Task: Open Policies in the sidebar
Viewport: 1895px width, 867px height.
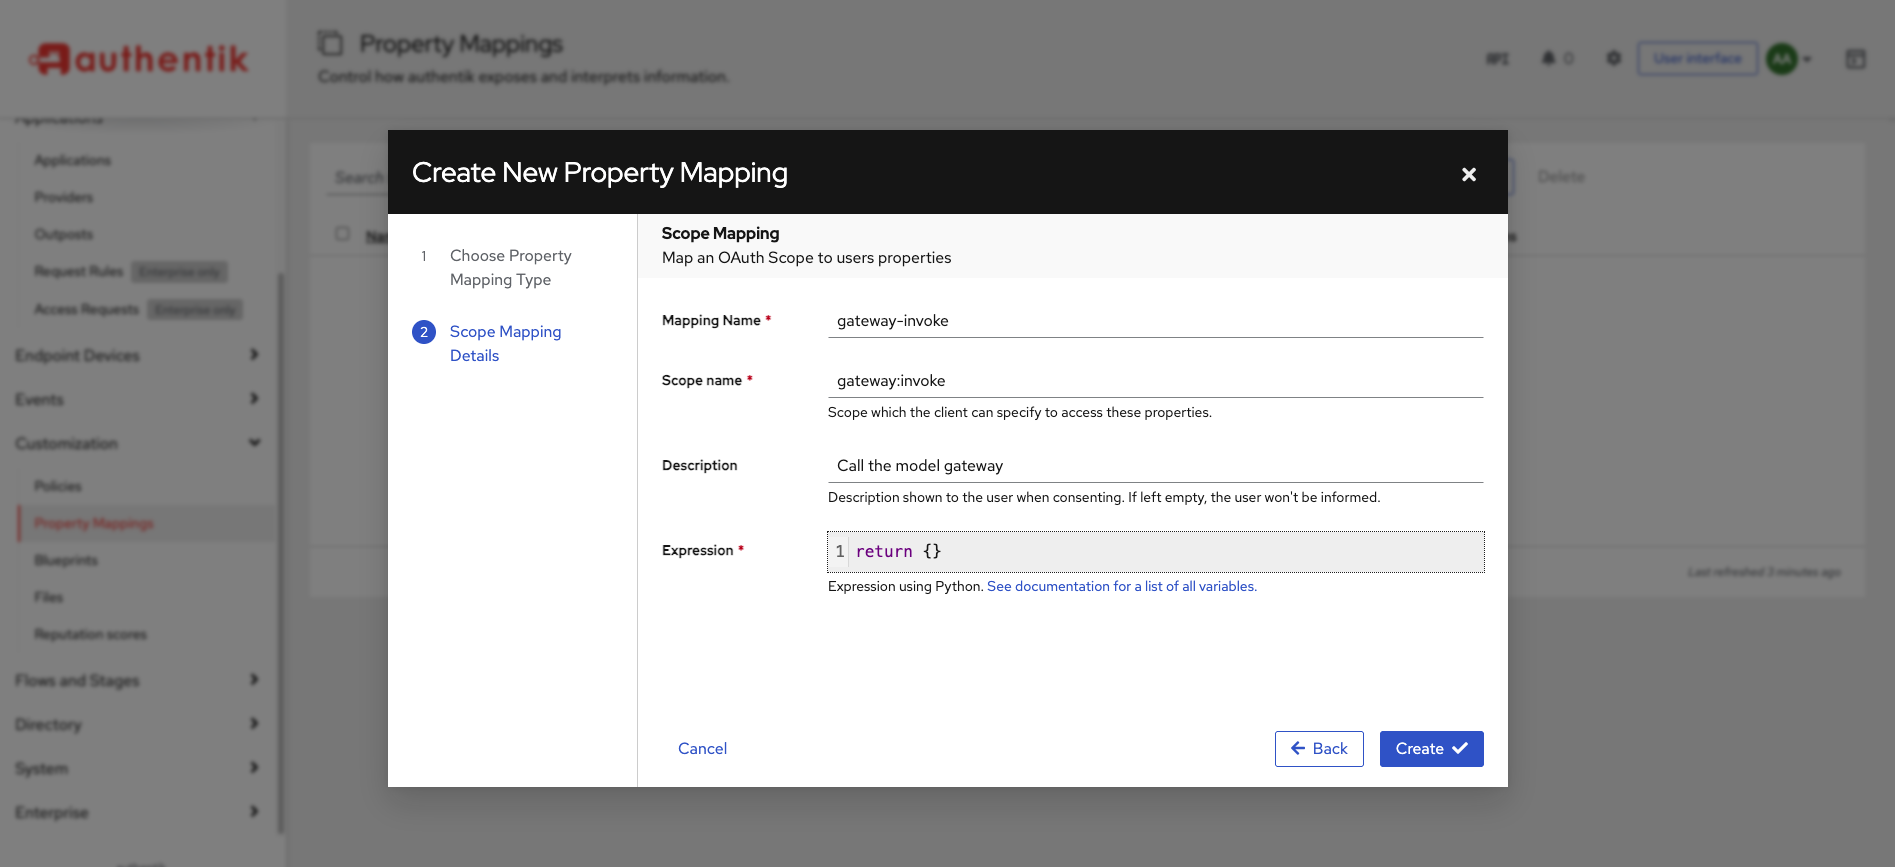Action: [58, 487]
